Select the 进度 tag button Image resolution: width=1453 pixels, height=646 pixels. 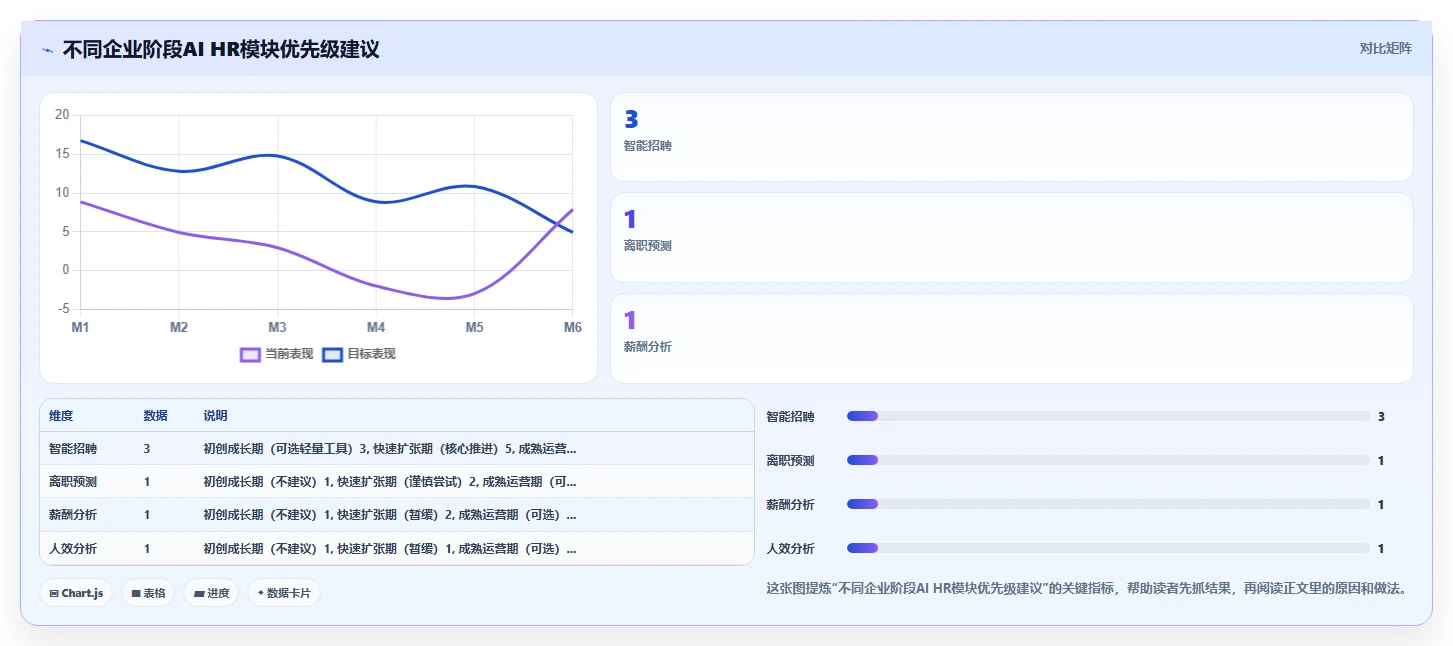tap(211, 593)
